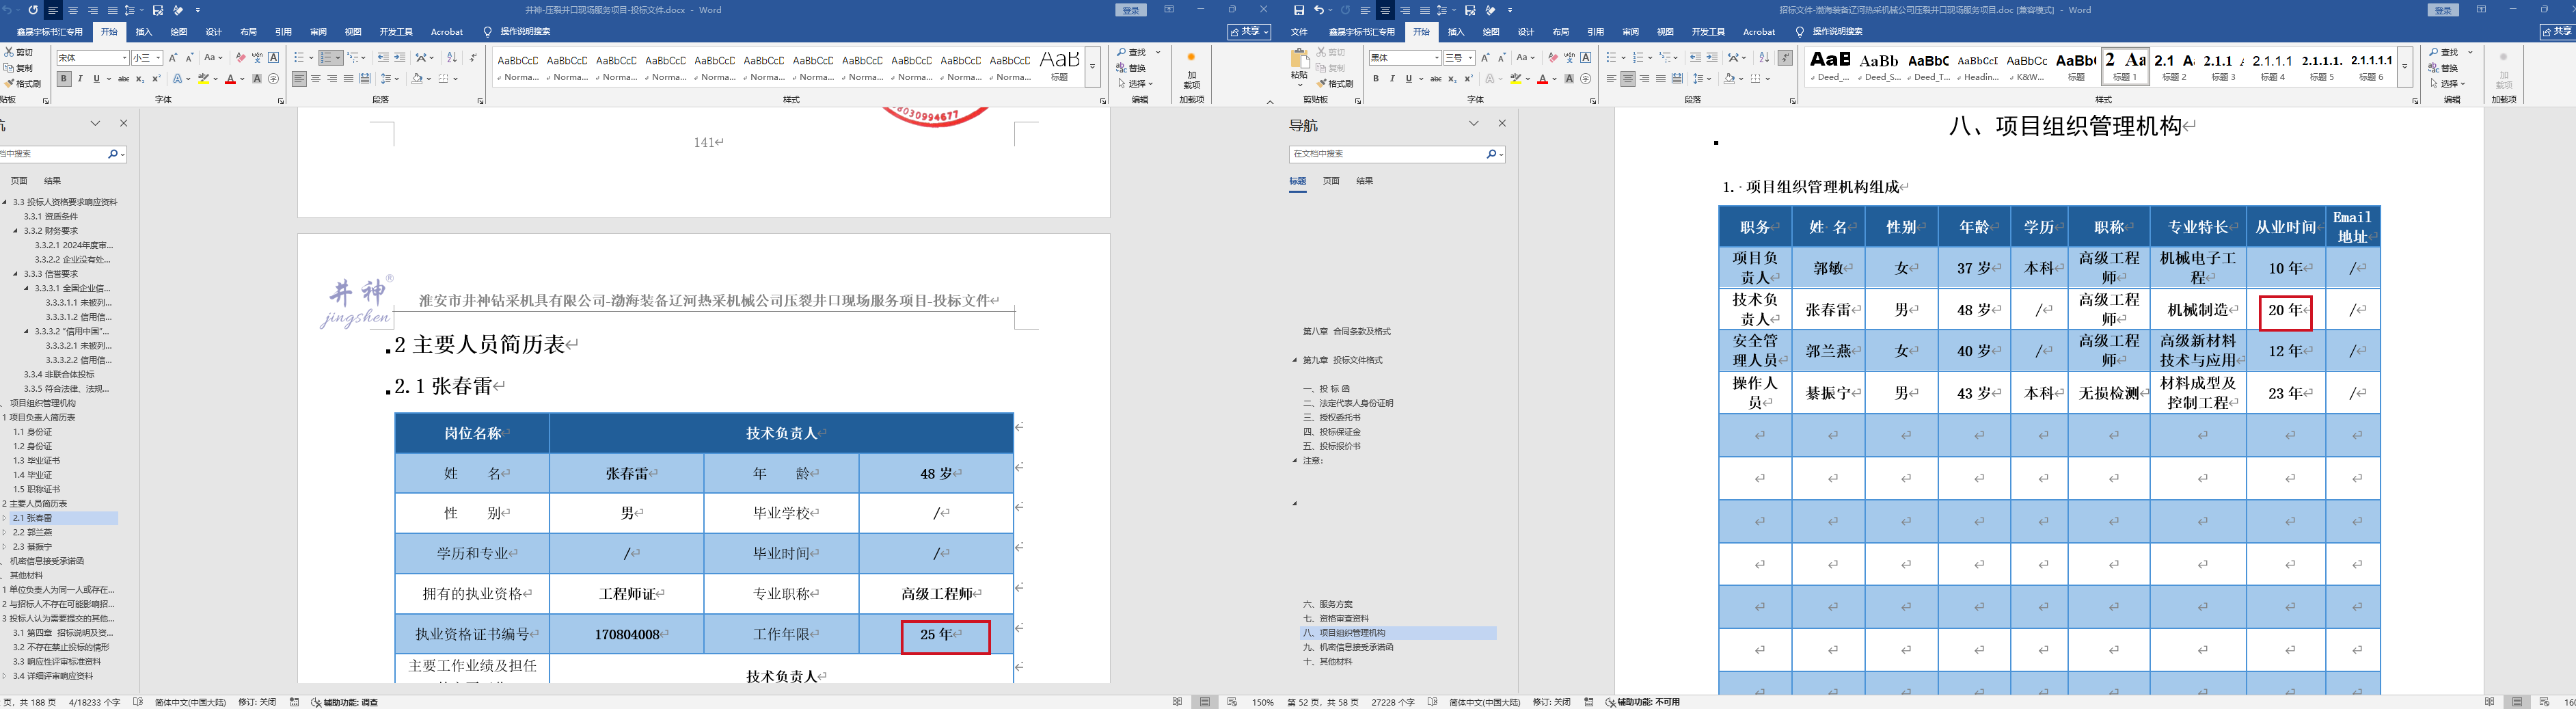This screenshot has height=709, width=2576.
Task: Toggle subscript in the left Word window
Action: [140, 79]
